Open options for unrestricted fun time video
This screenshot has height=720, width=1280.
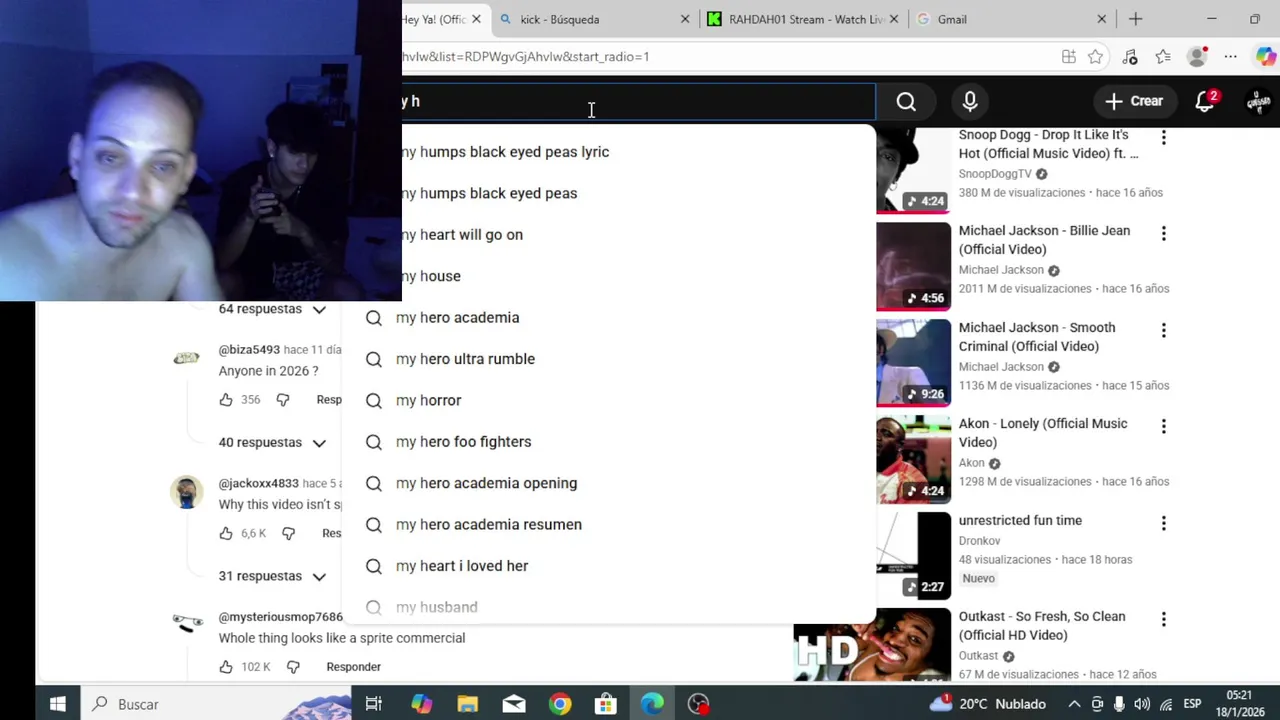[x=1163, y=523]
